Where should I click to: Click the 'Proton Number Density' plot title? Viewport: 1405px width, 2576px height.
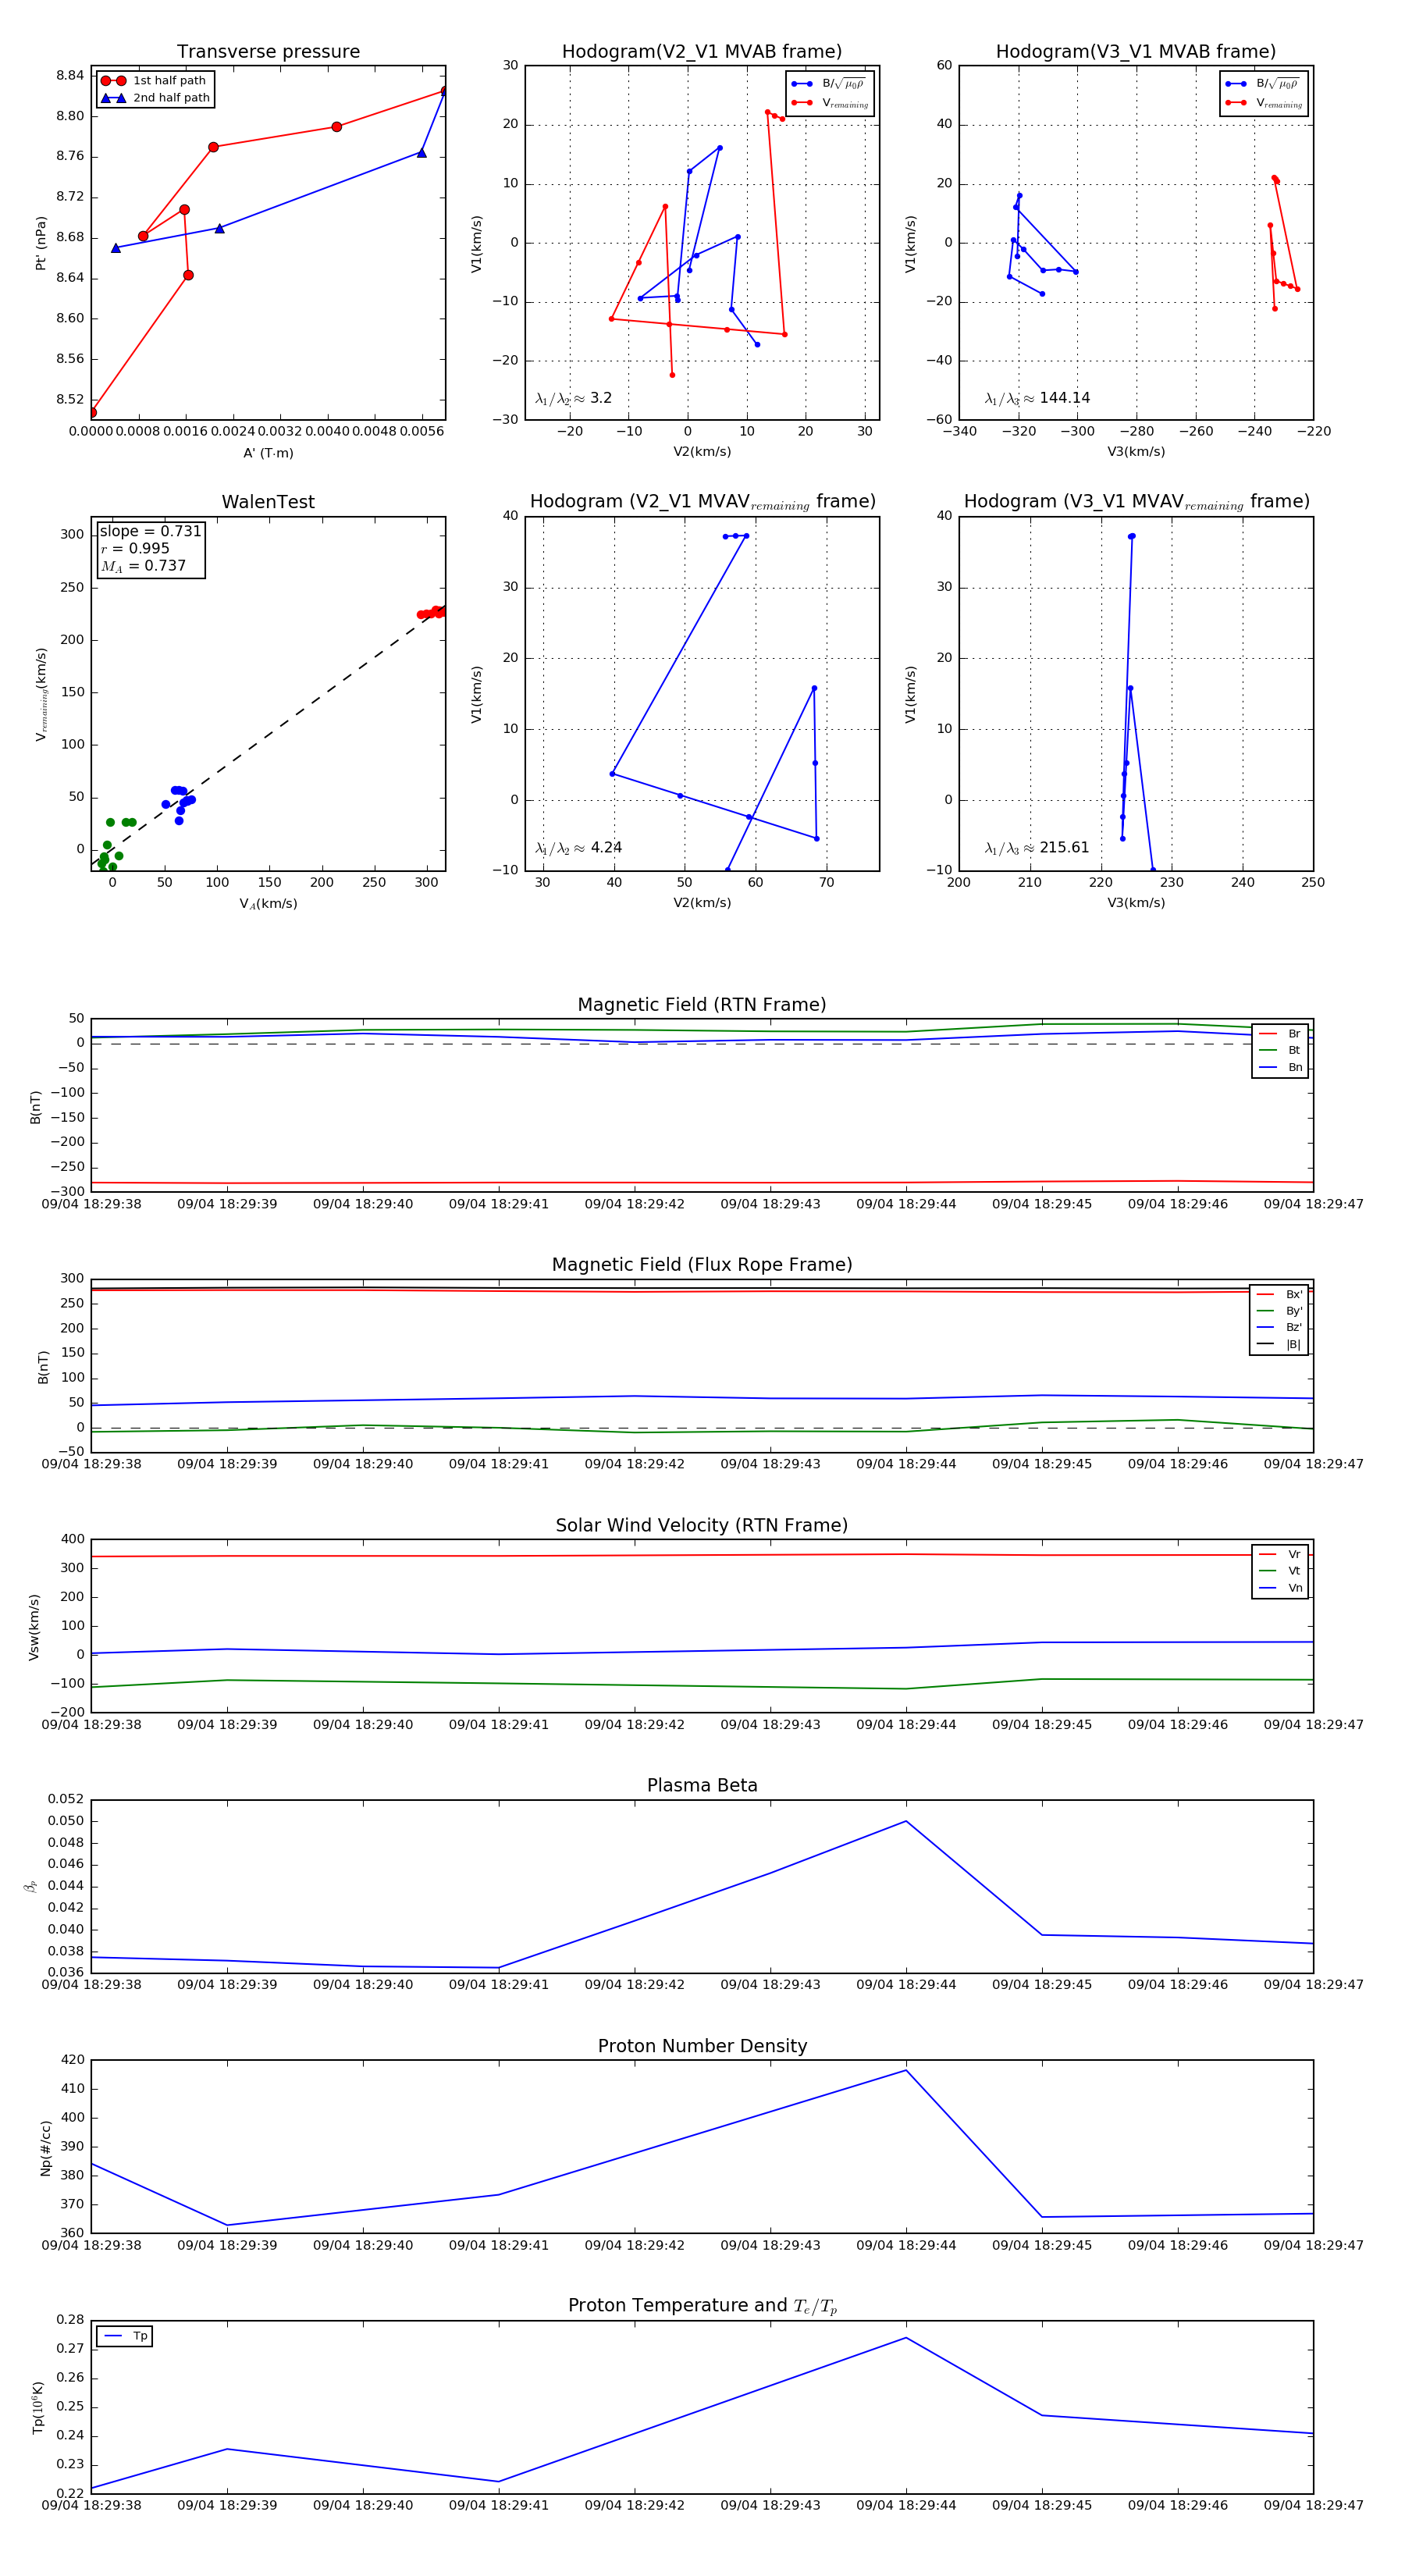pyautogui.click(x=701, y=2046)
